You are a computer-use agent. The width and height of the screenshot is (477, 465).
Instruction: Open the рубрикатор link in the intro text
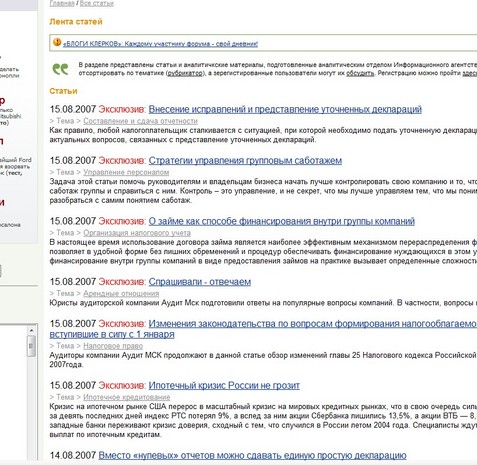pyautogui.click(x=184, y=73)
